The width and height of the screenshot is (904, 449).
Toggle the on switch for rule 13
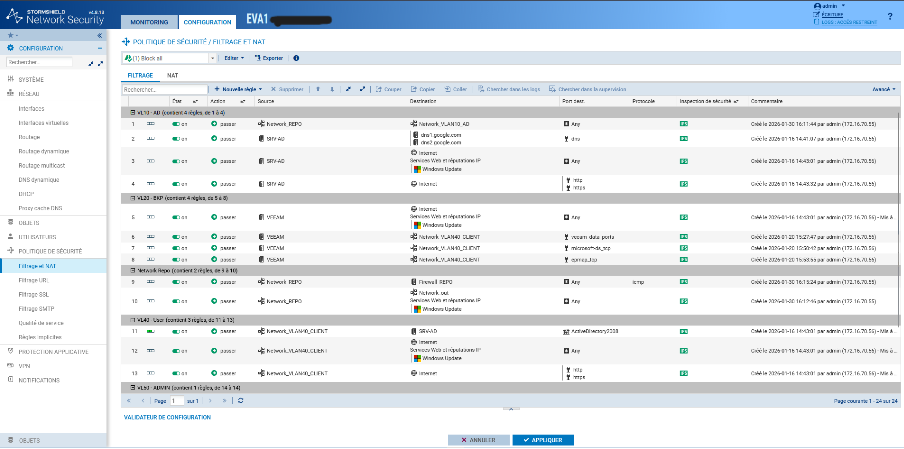pos(176,373)
